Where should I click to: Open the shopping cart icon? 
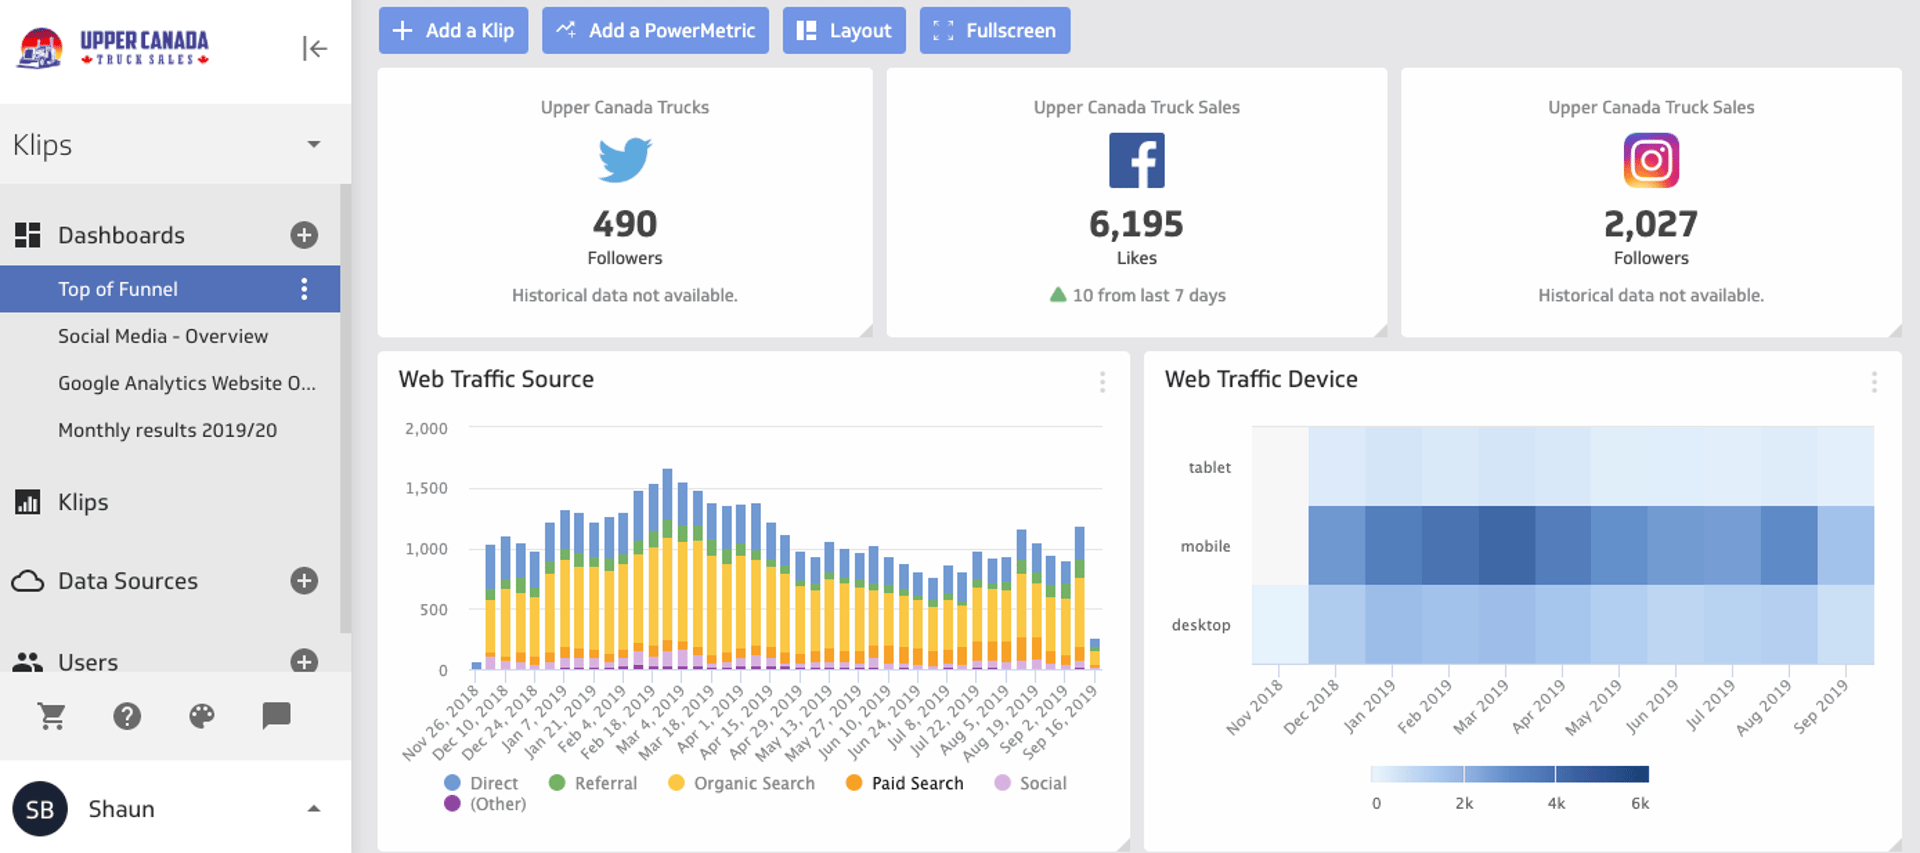(51, 716)
